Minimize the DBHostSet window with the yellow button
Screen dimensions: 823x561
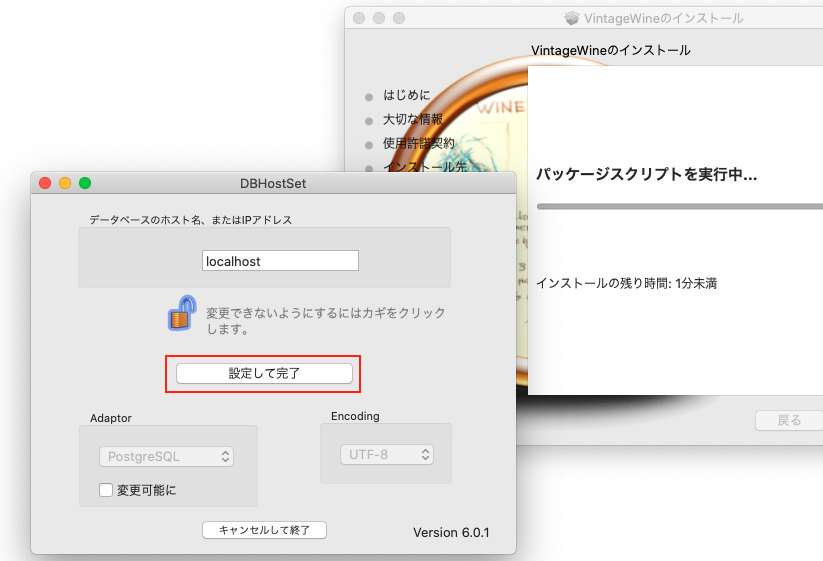tap(65, 183)
